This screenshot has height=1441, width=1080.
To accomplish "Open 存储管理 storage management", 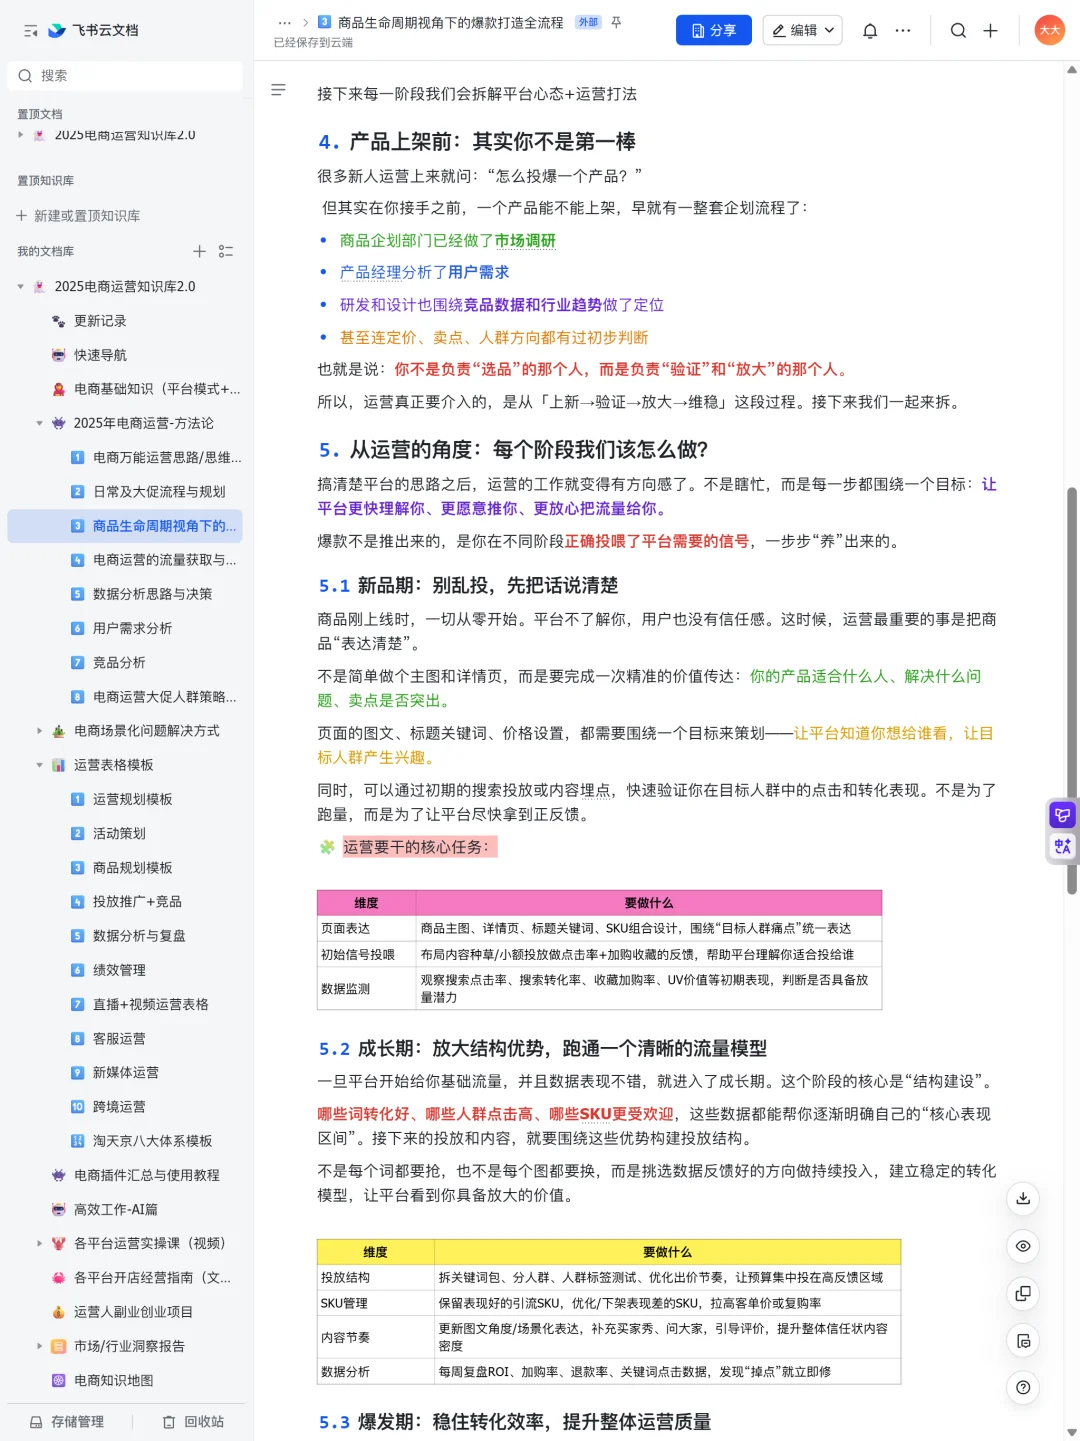I will pyautogui.click(x=67, y=1422).
